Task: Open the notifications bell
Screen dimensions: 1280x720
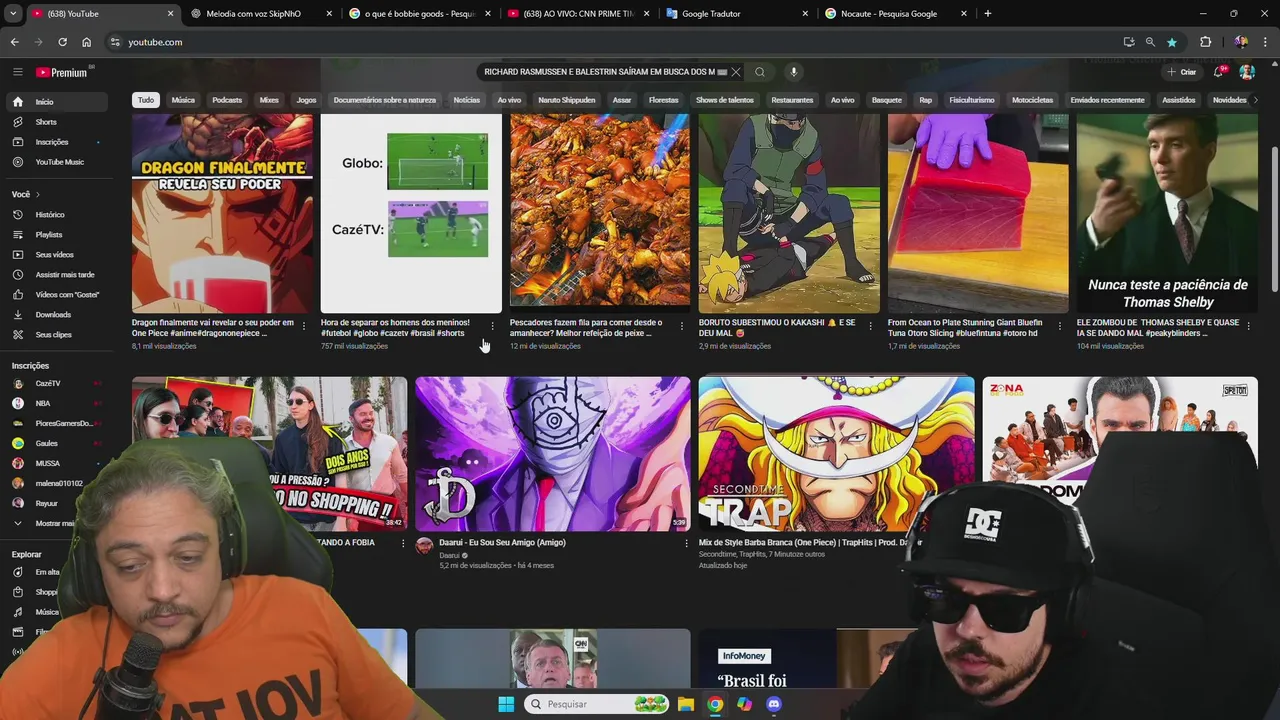Action: pyautogui.click(x=1219, y=72)
